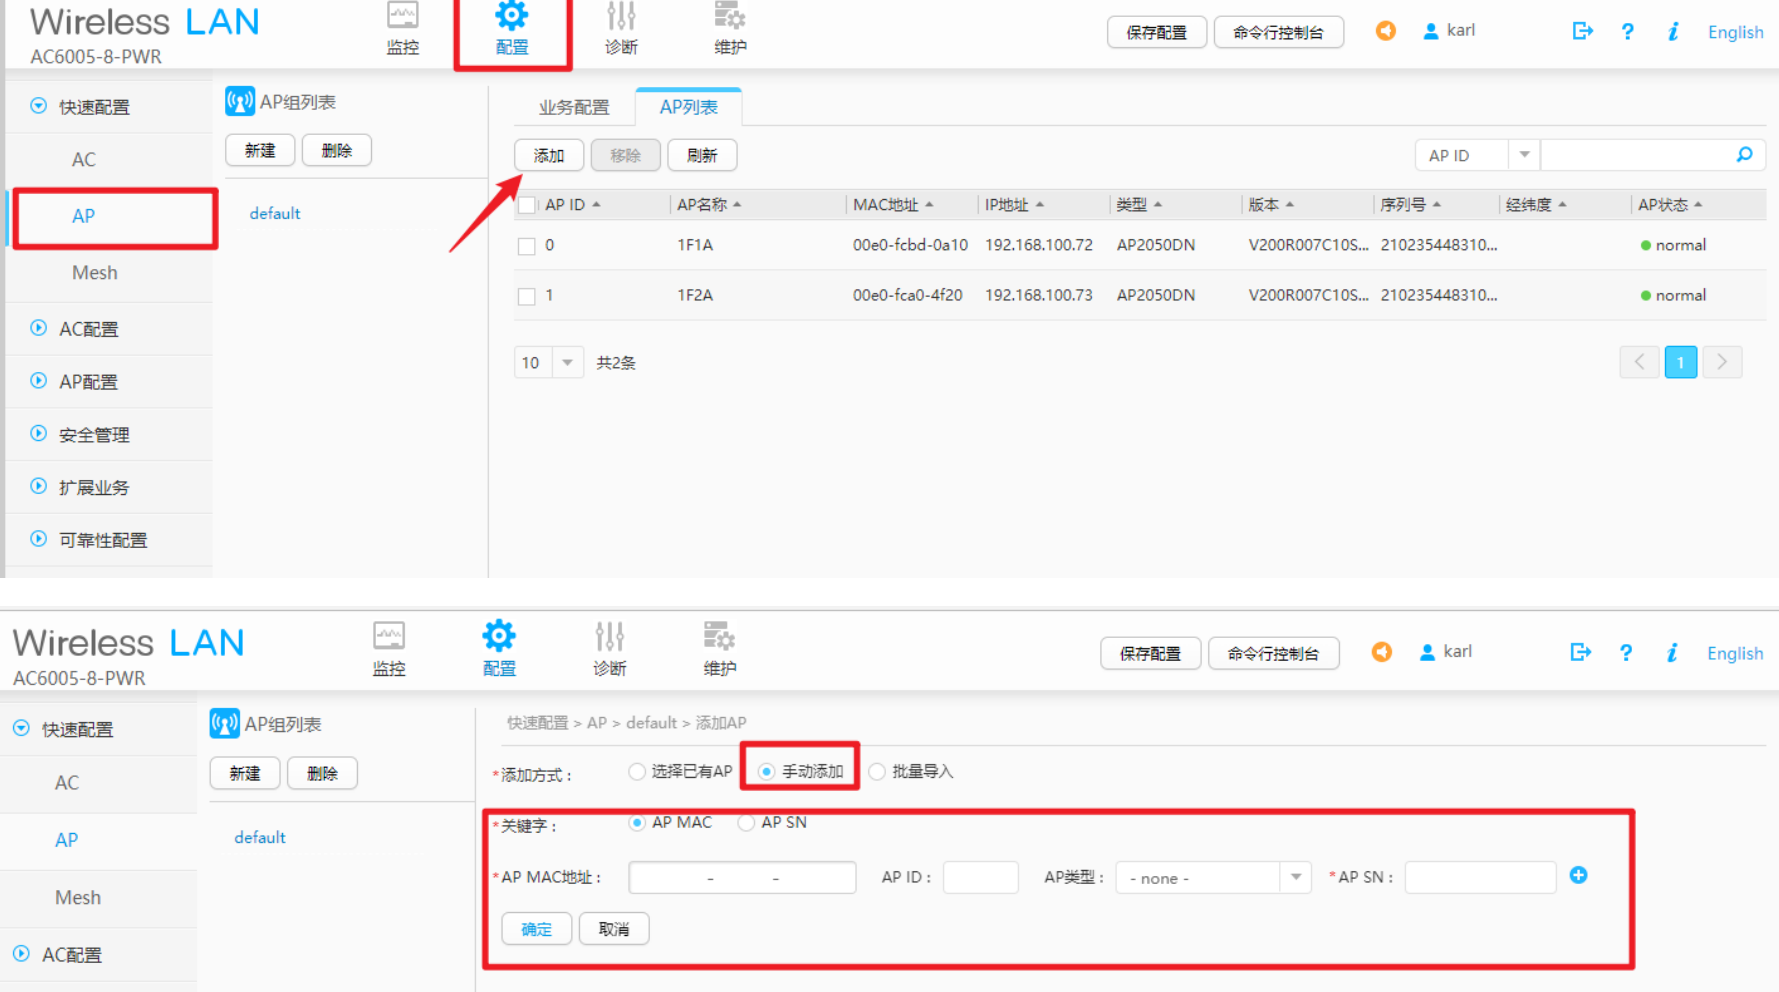
Task: Select Mesh item in upper sidebar
Action: click(94, 272)
